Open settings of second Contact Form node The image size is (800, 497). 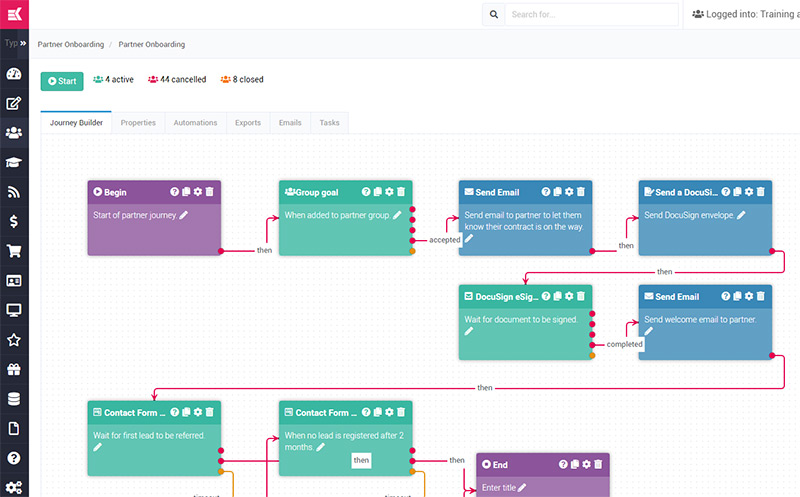[x=389, y=412]
